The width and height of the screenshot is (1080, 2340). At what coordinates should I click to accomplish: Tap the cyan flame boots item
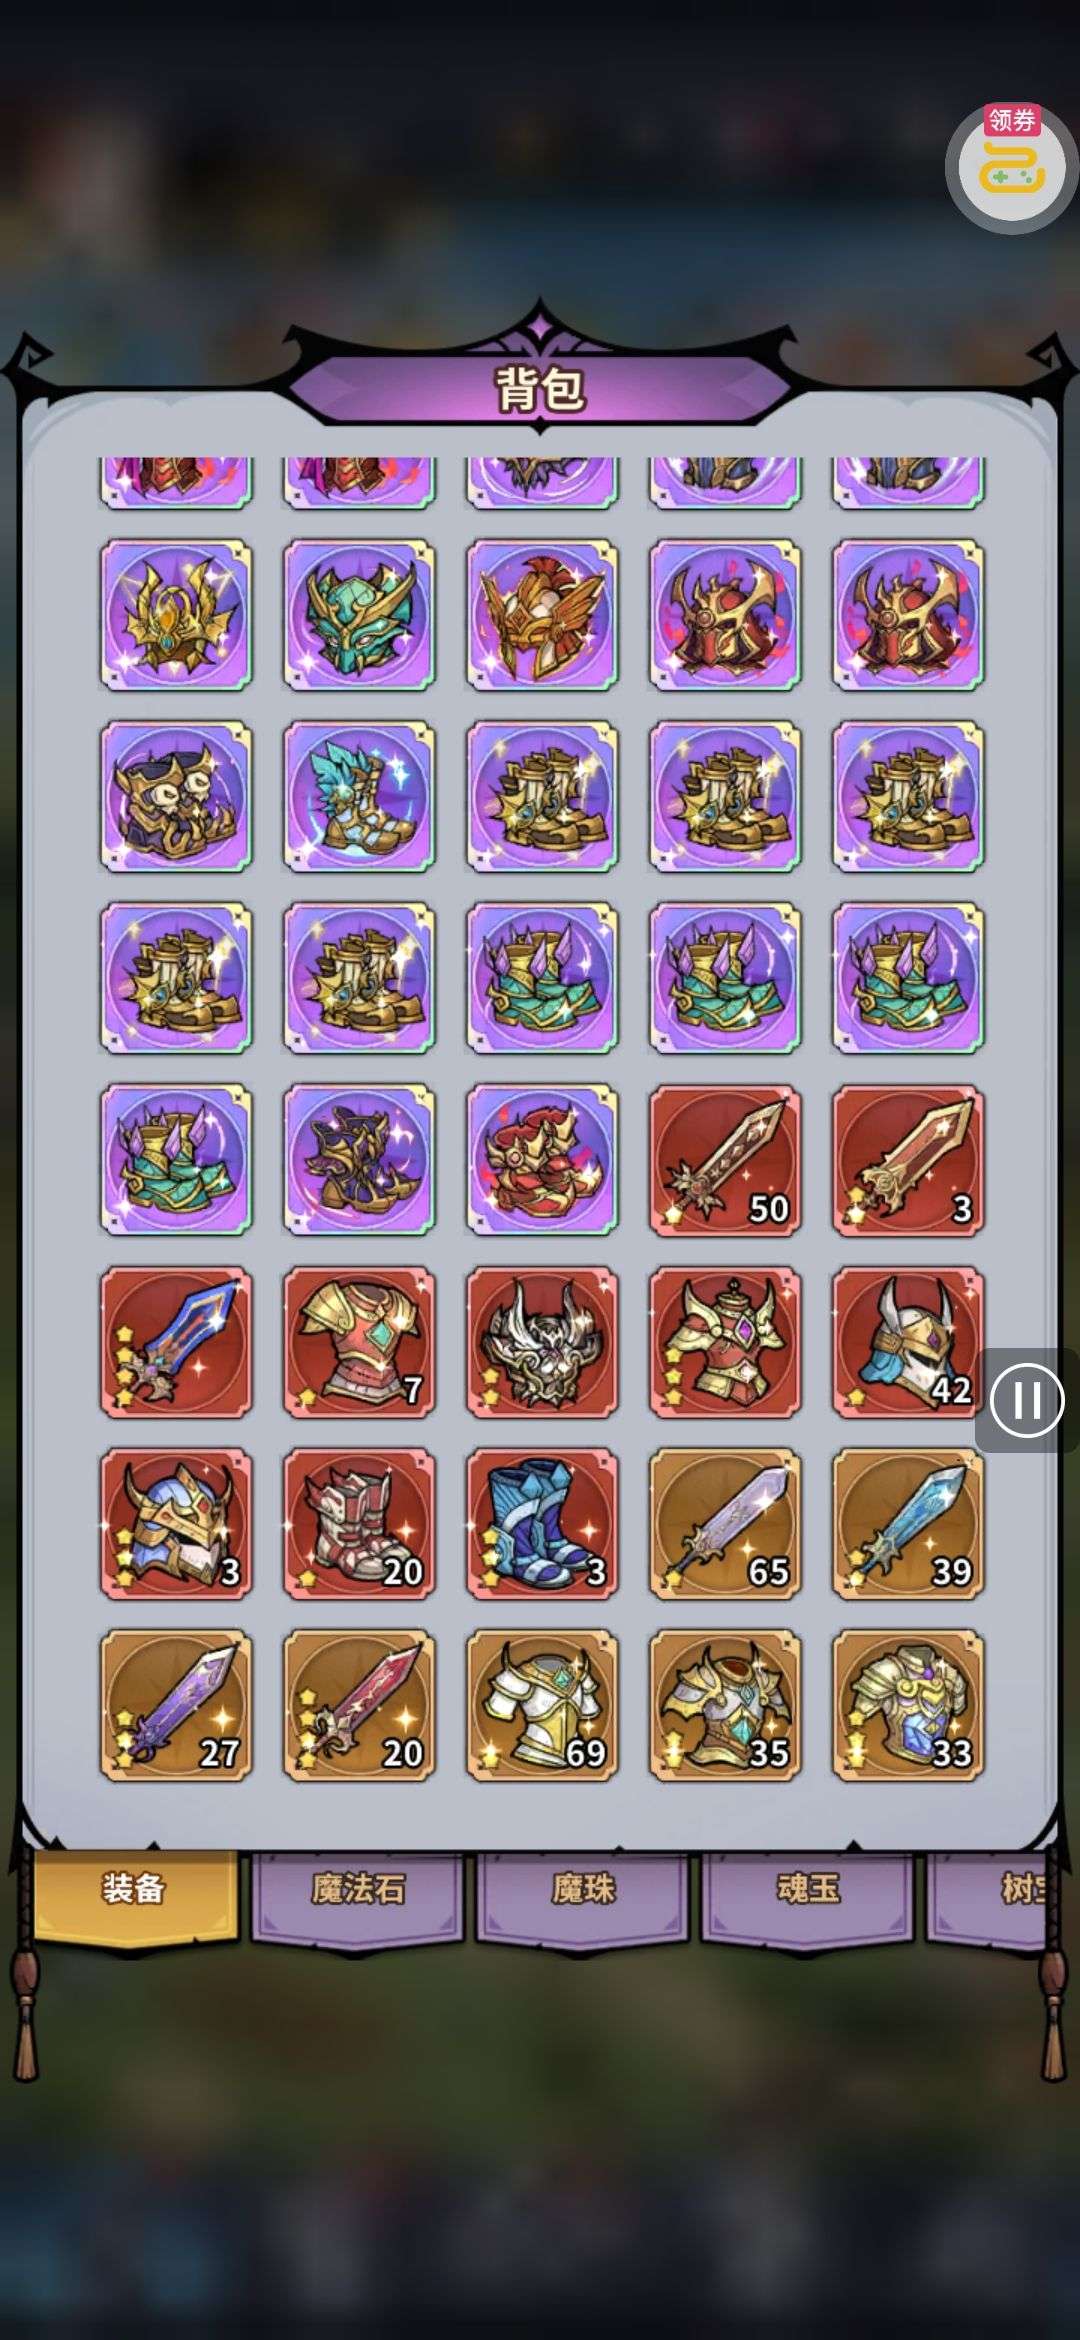click(x=359, y=796)
